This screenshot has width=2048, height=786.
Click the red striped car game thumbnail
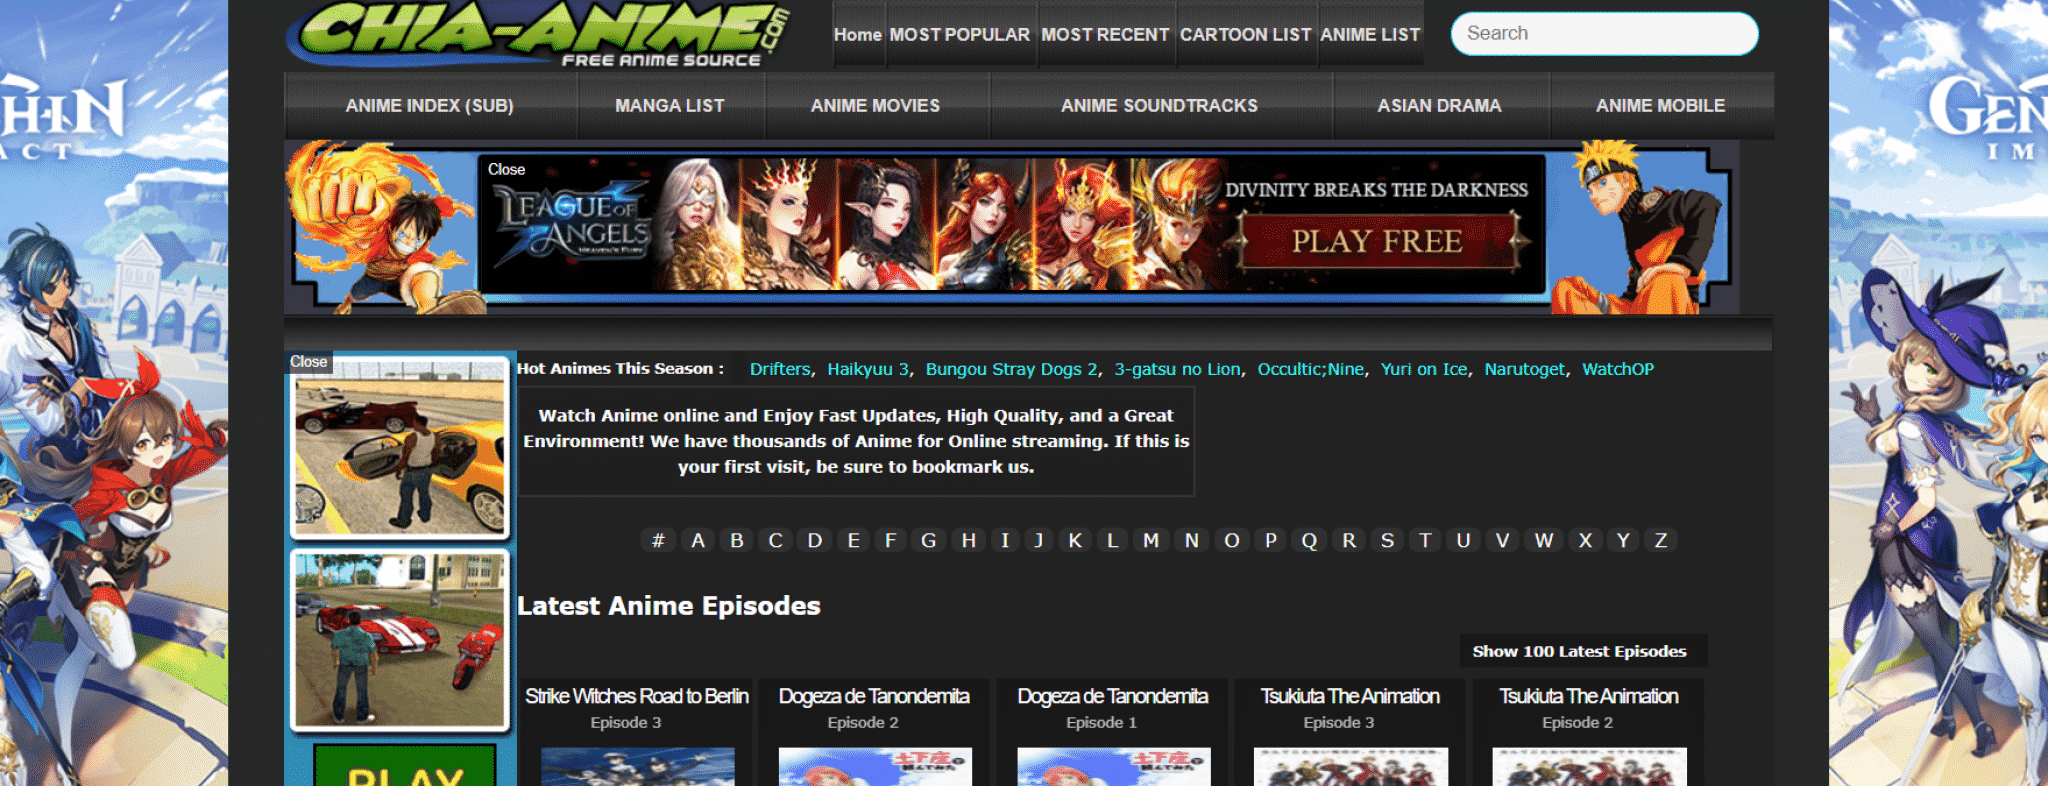(x=400, y=640)
